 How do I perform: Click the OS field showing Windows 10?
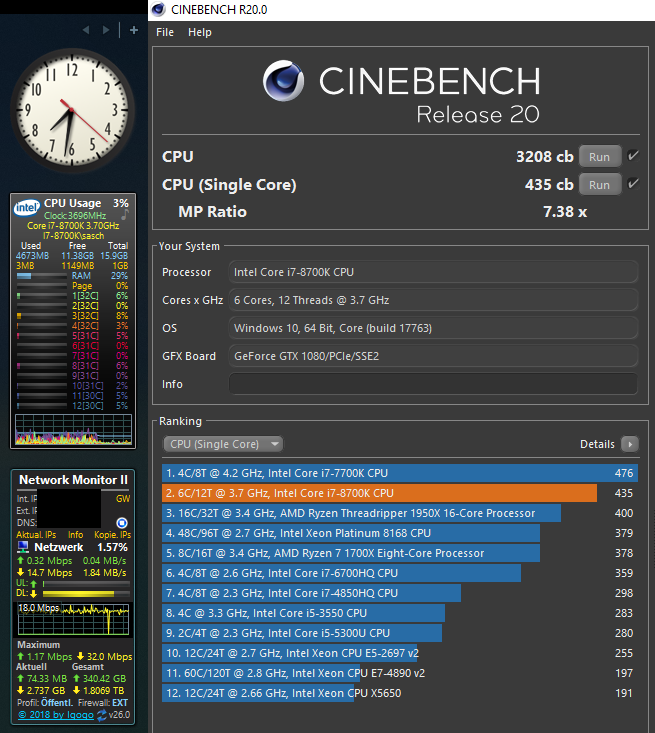(x=433, y=328)
